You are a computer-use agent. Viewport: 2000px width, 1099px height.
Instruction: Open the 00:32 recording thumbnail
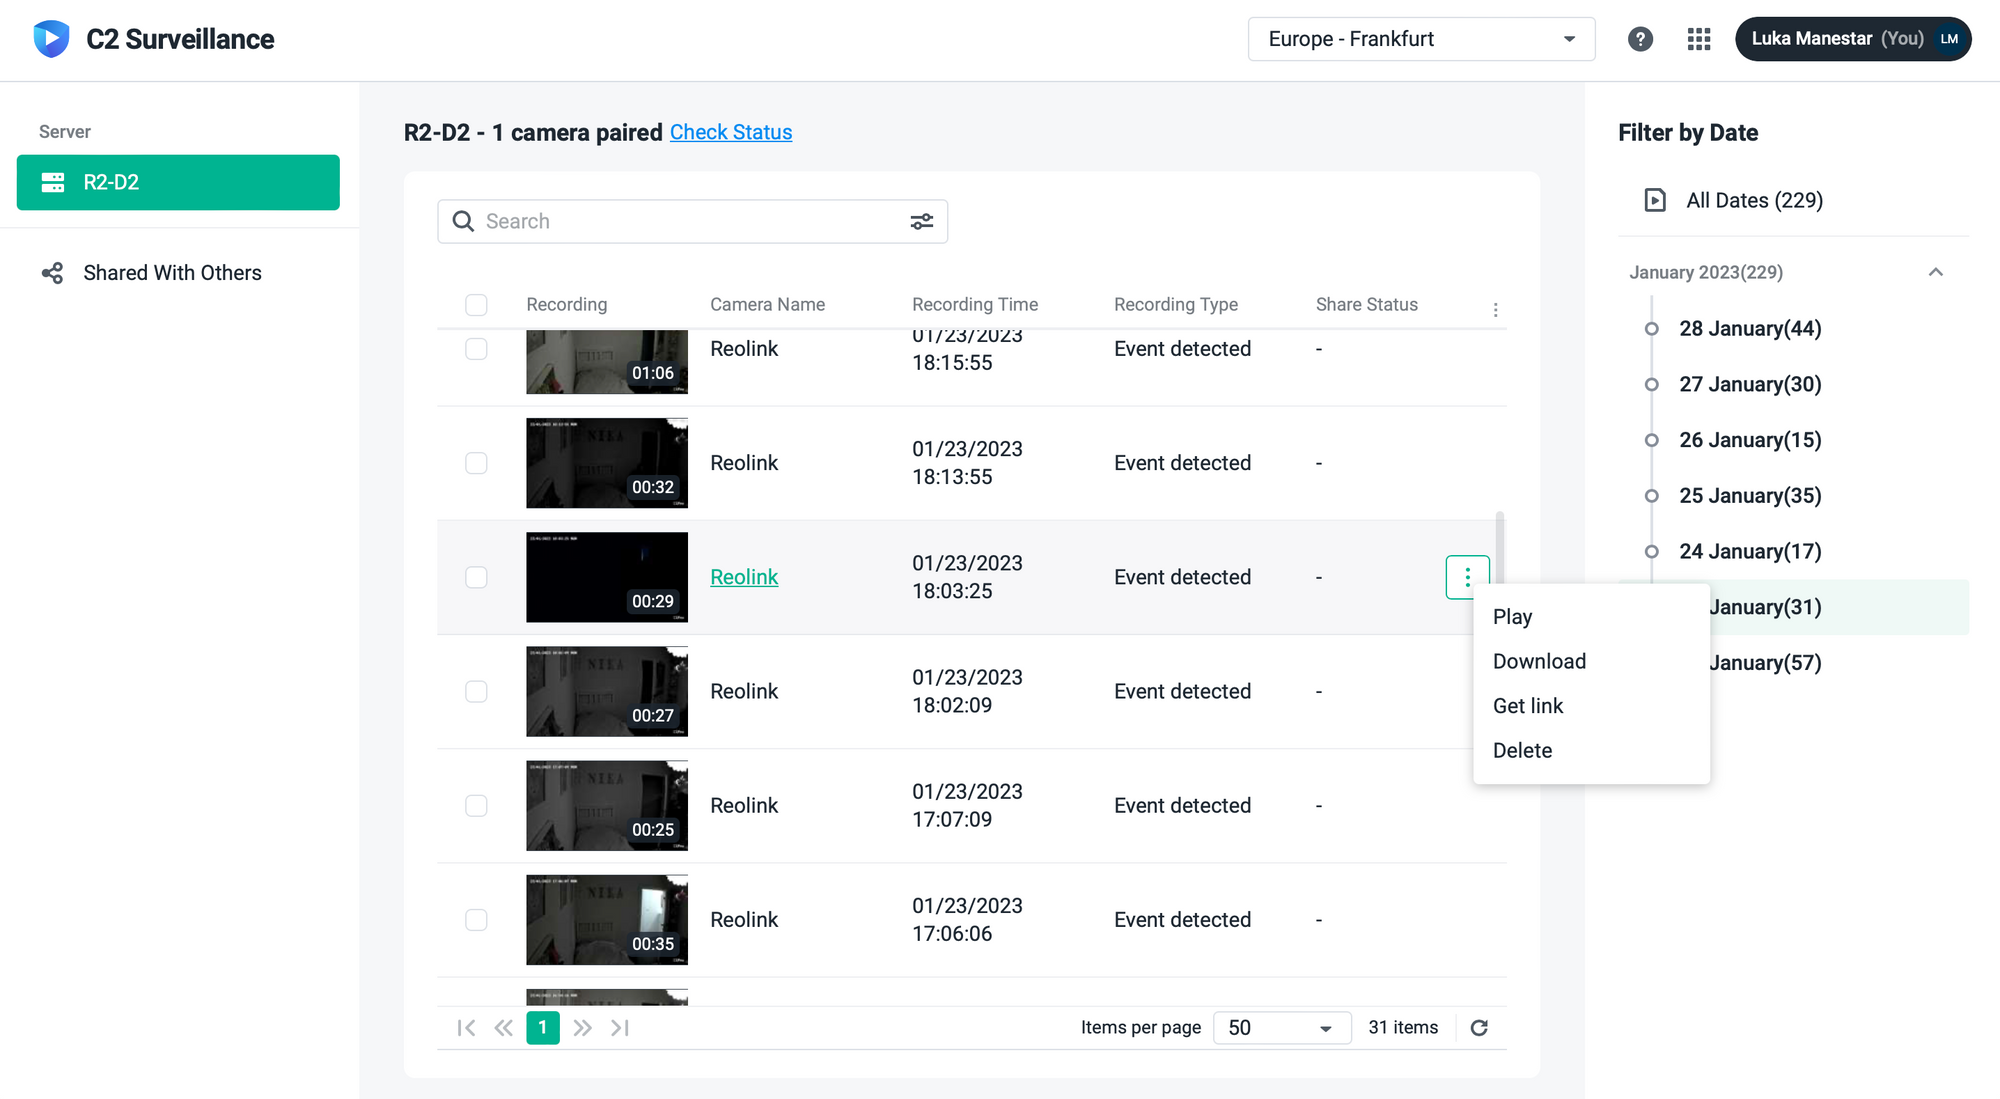tap(607, 463)
